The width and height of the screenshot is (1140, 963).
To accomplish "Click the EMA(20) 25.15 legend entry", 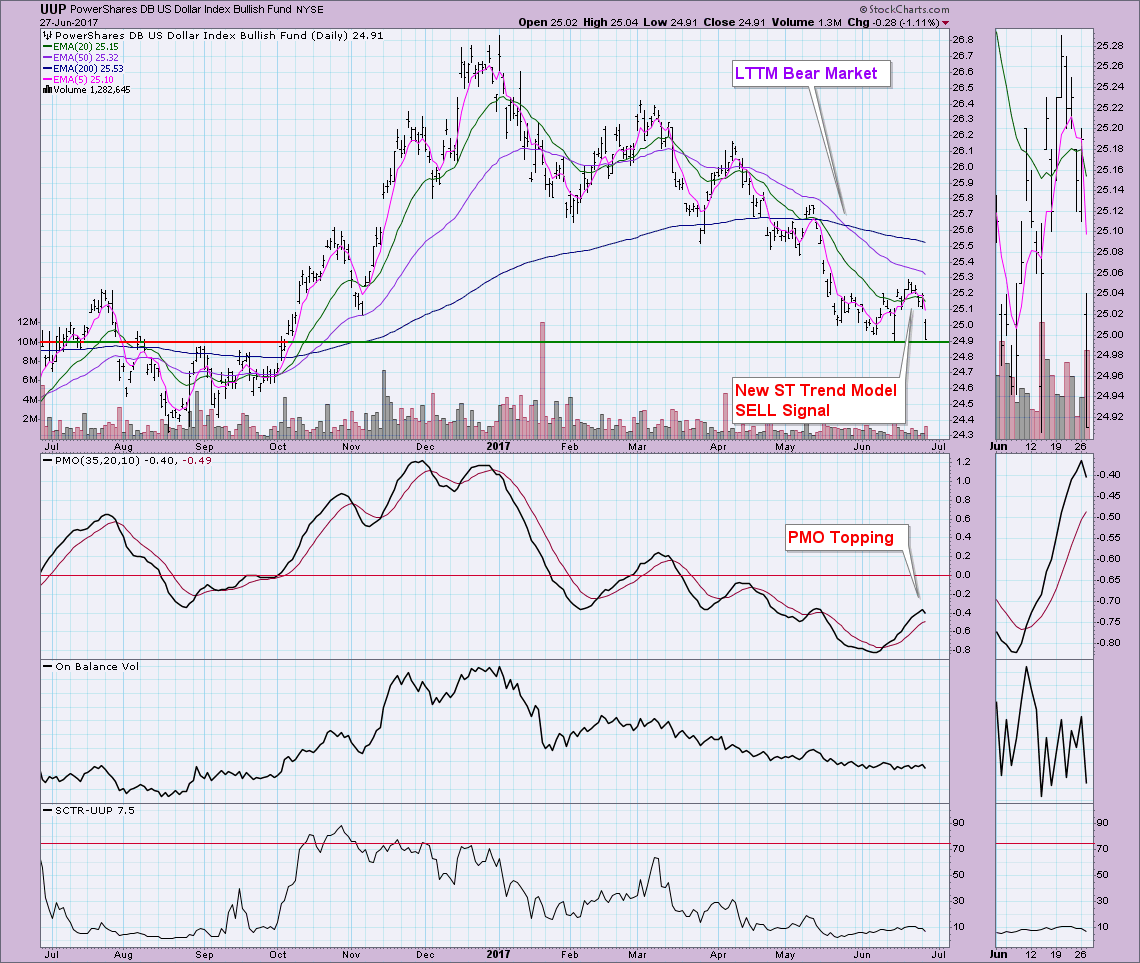I will point(80,47).
